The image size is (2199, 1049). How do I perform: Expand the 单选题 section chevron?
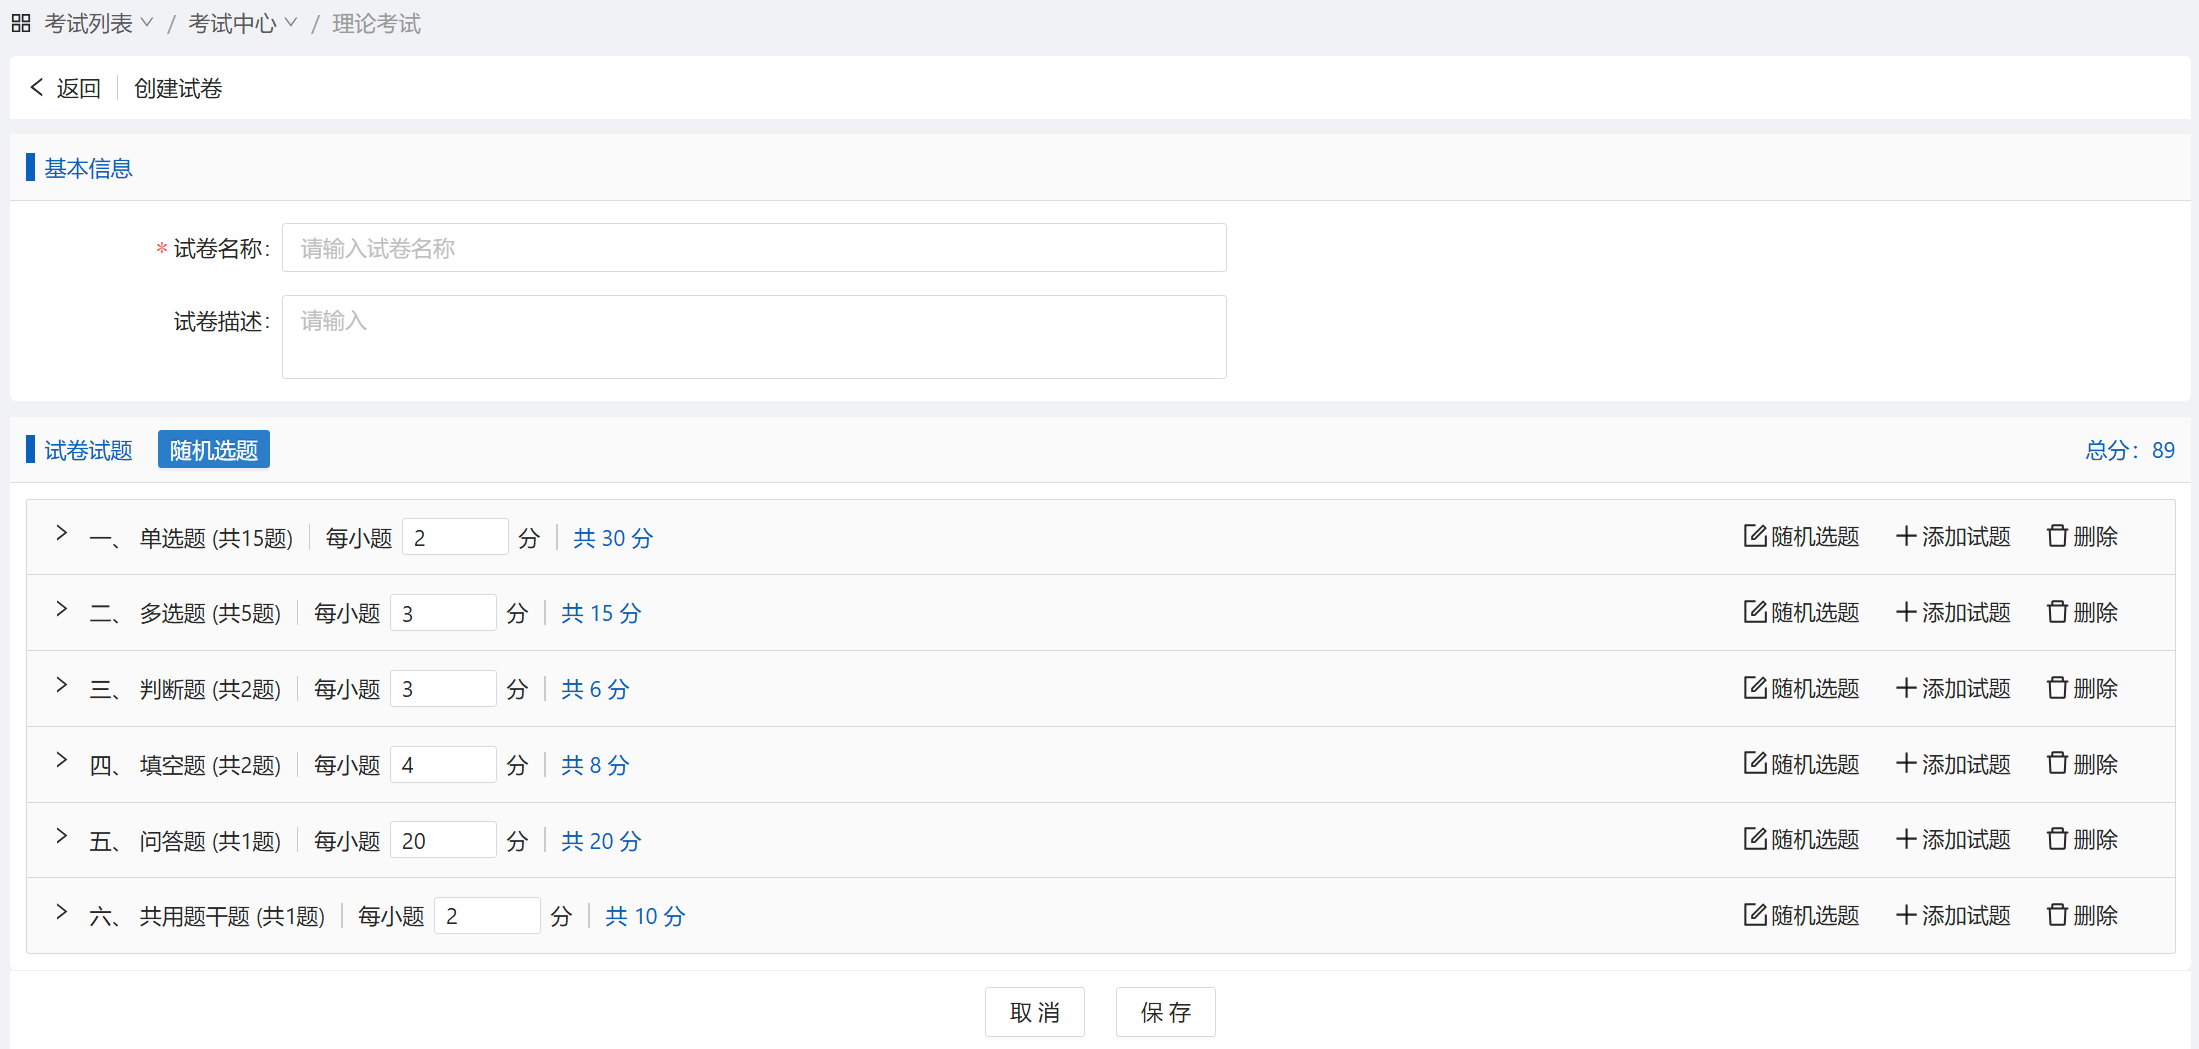(61, 534)
